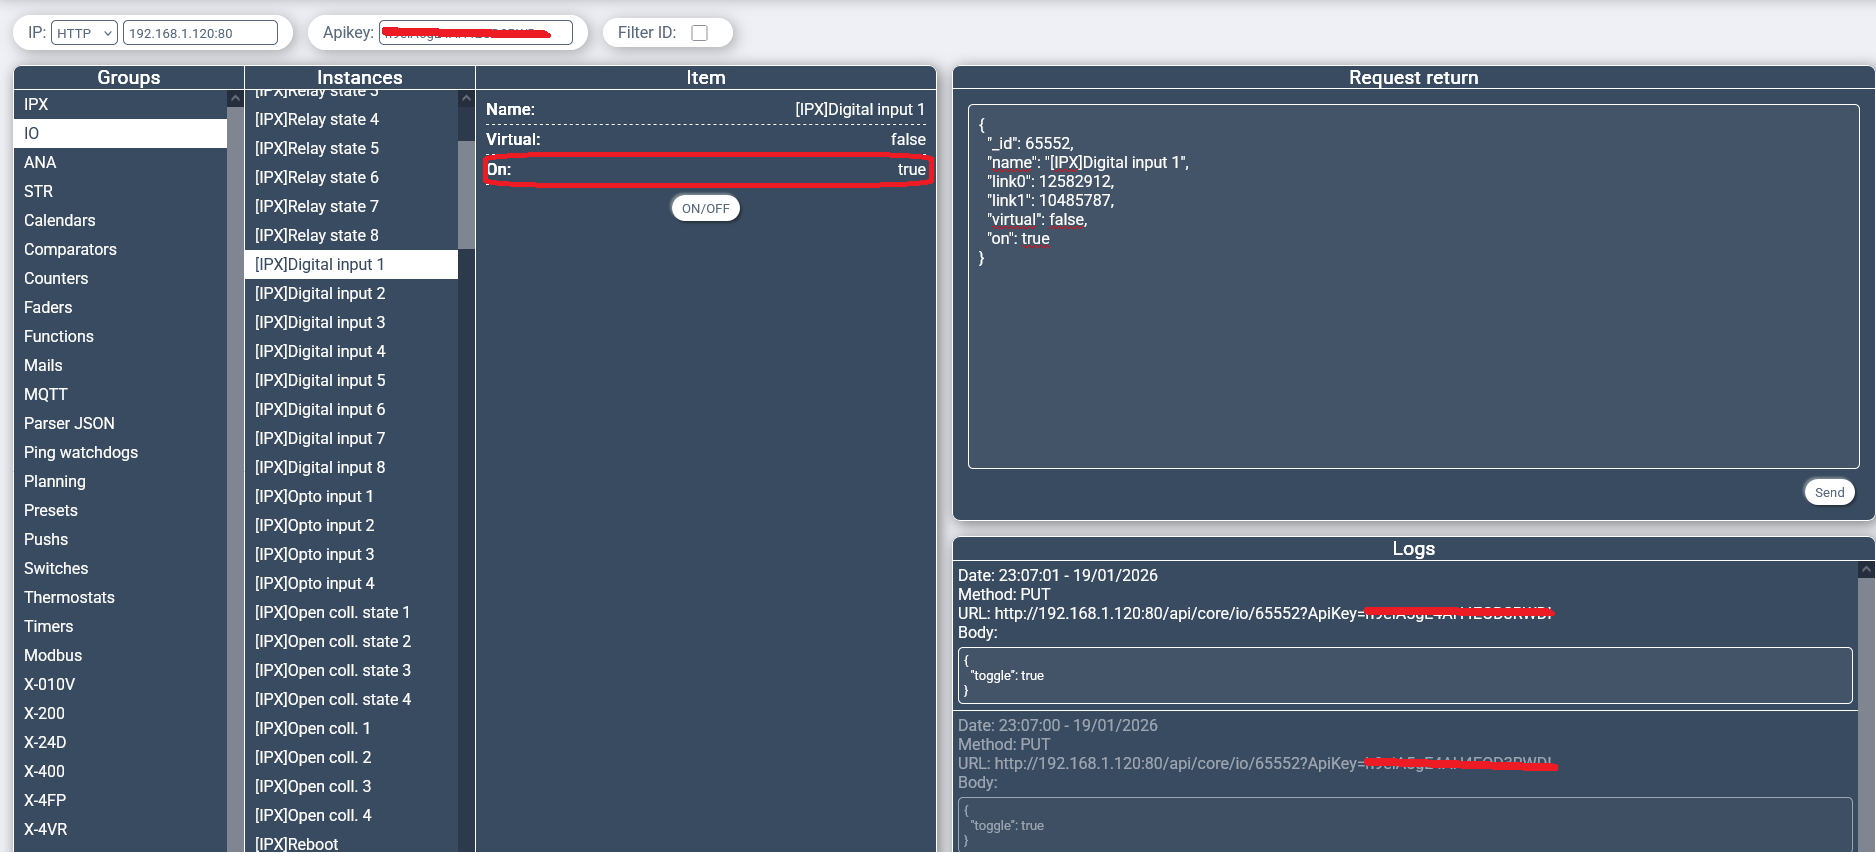Click the Logs panel scroll-up arrow

click(x=1866, y=570)
